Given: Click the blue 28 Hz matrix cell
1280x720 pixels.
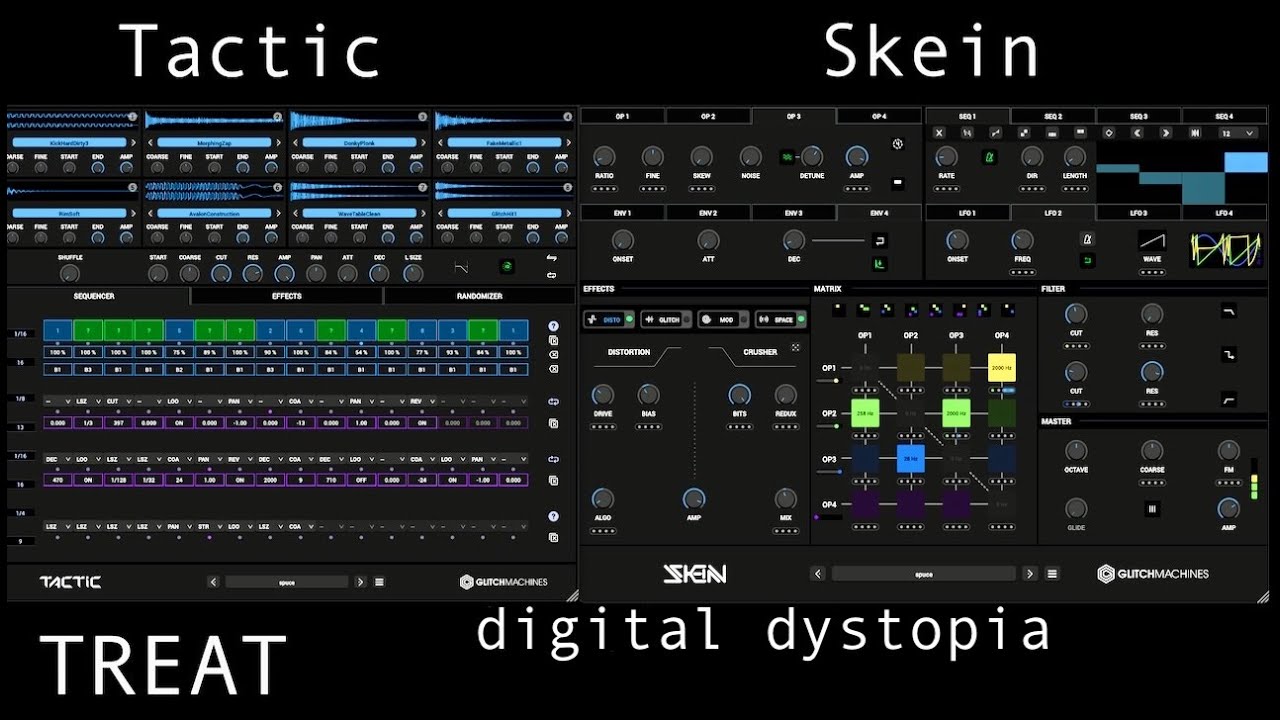Looking at the screenshot, I should pyautogui.click(x=910, y=458).
